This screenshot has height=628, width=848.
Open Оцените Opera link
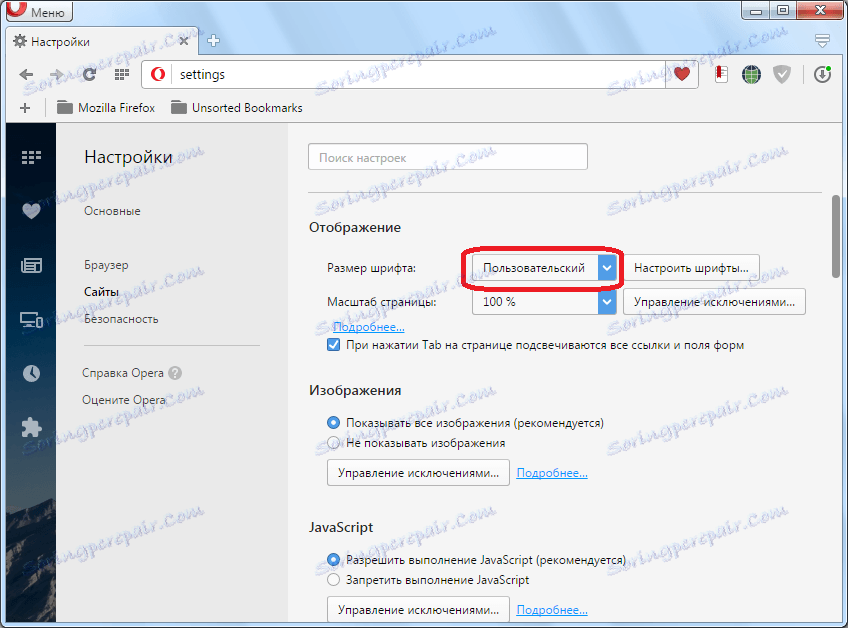click(124, 400)
